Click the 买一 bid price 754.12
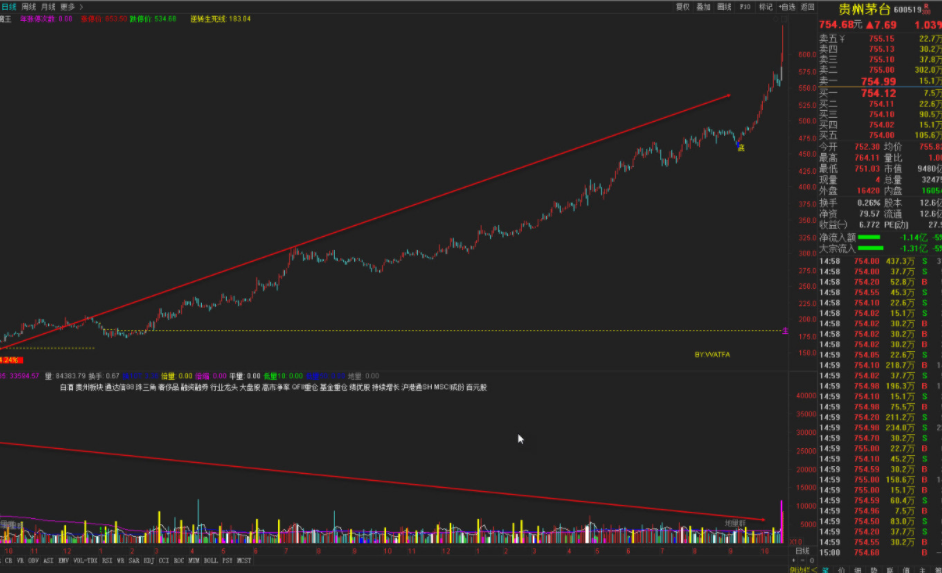The width and height of the screenshot is (942, 573). tap(878, 93)
